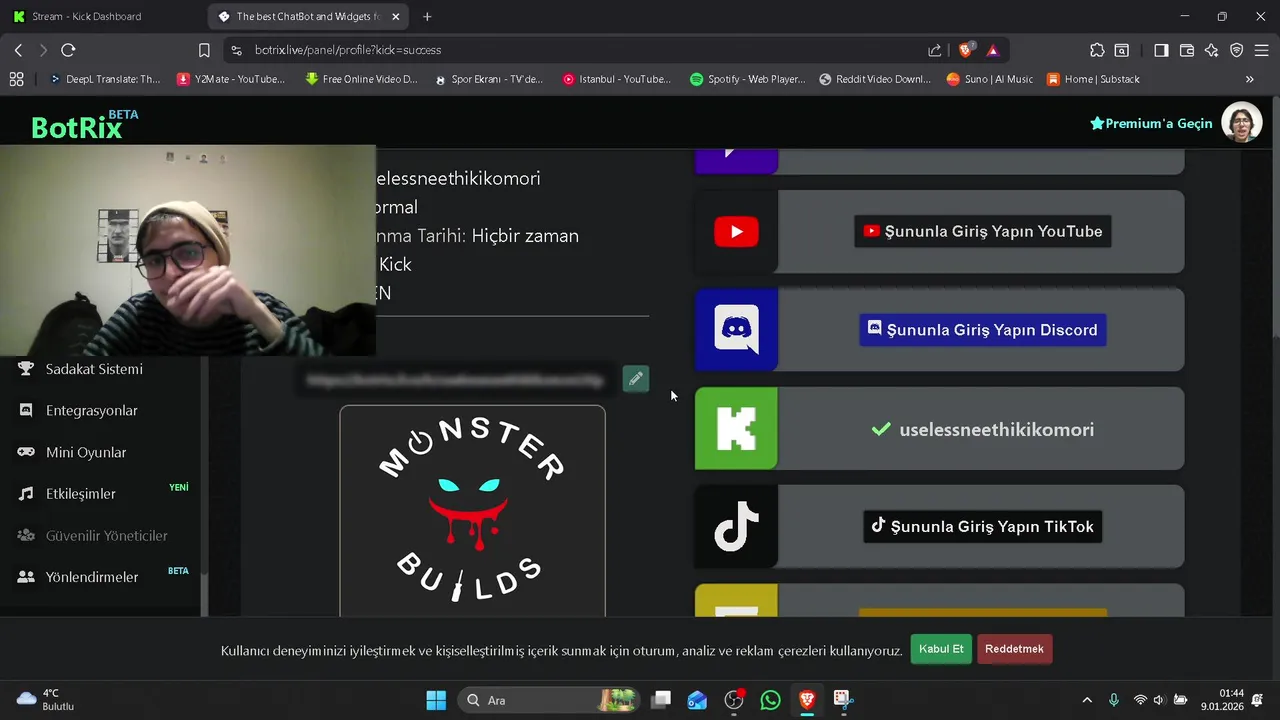Click the Monster Builds profile image

pos(472,510)
